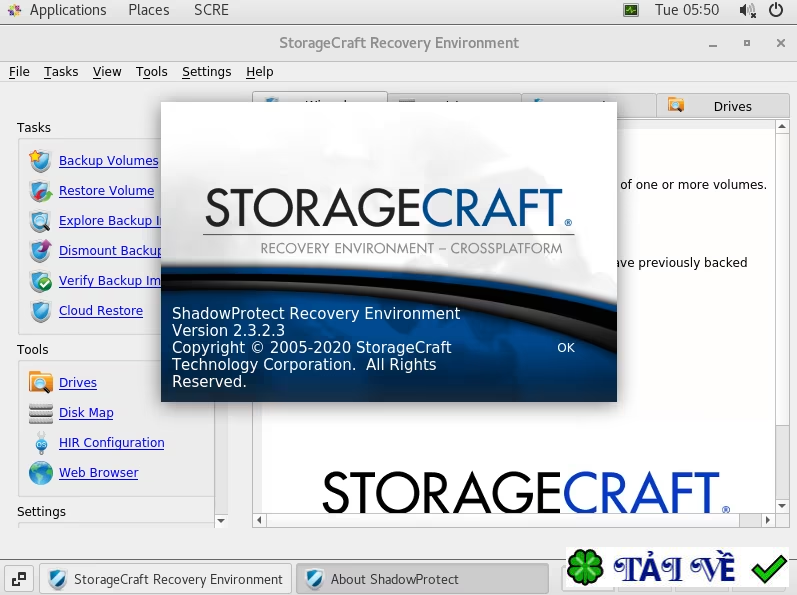Image resolution: width=797 pixels, height=595 pixels.
Task: Click the ShadowProtect Recovery Environment text
Action: (316, 314)
